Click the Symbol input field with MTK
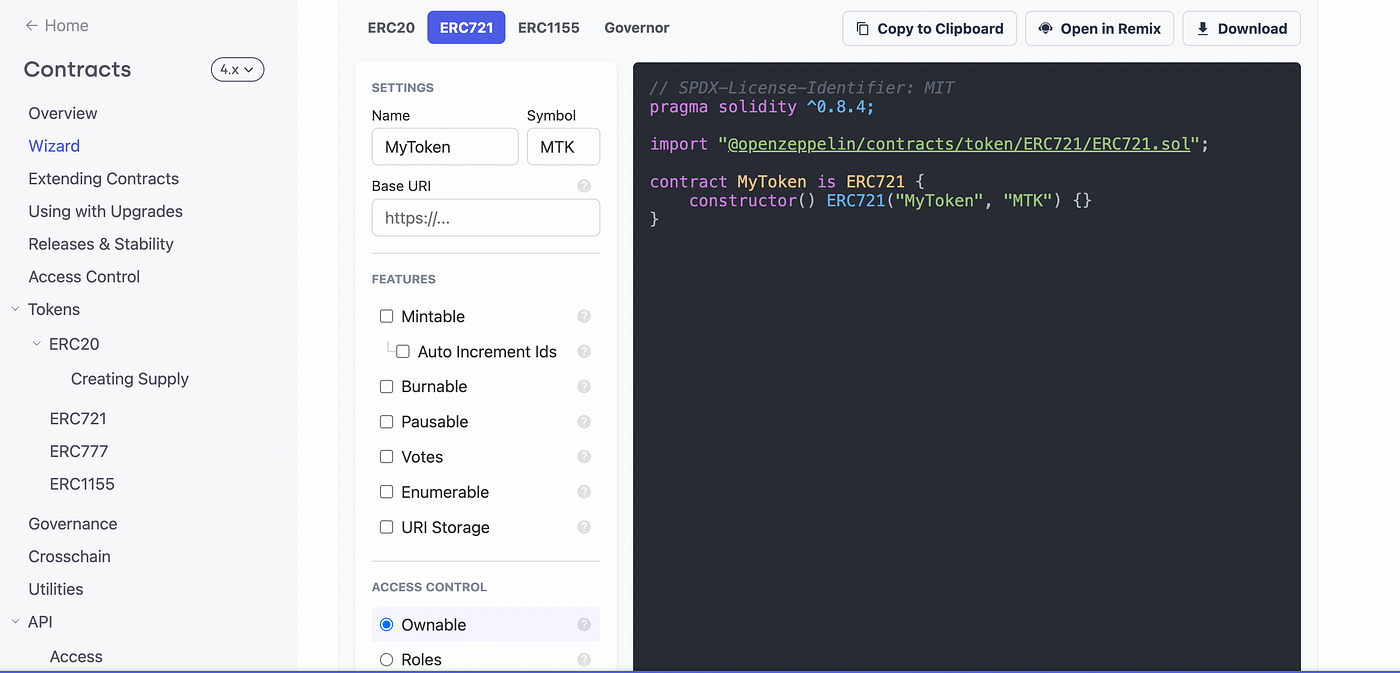1400x673 pixels. (x=563, y=146)
